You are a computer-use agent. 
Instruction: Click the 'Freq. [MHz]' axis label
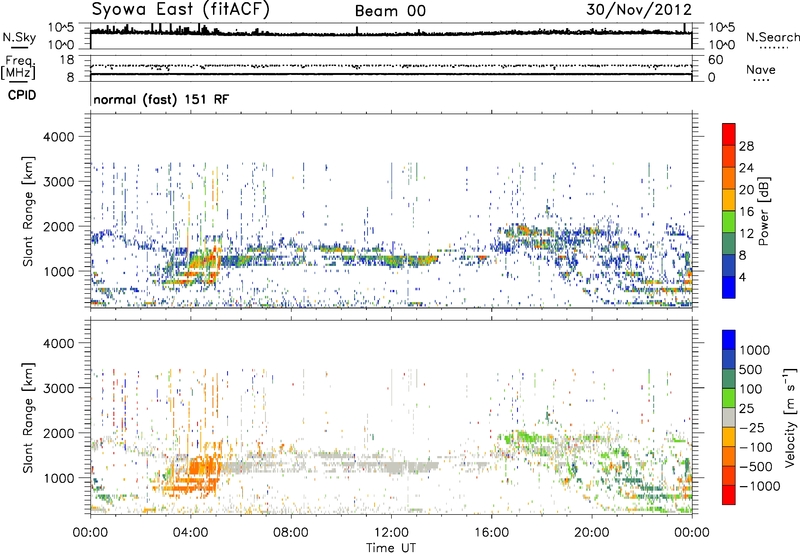[18, 67]
